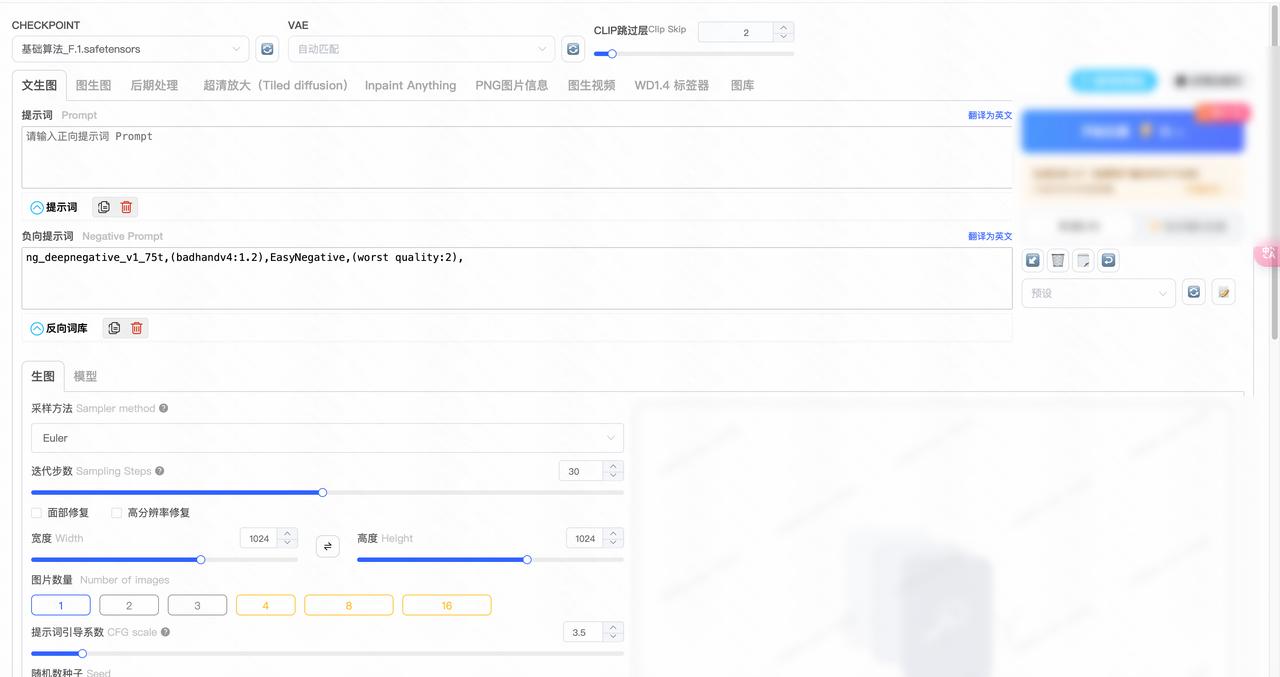Refresh the 预设 preset list
Screen dimensions: 1280x677
point(1193,293)
